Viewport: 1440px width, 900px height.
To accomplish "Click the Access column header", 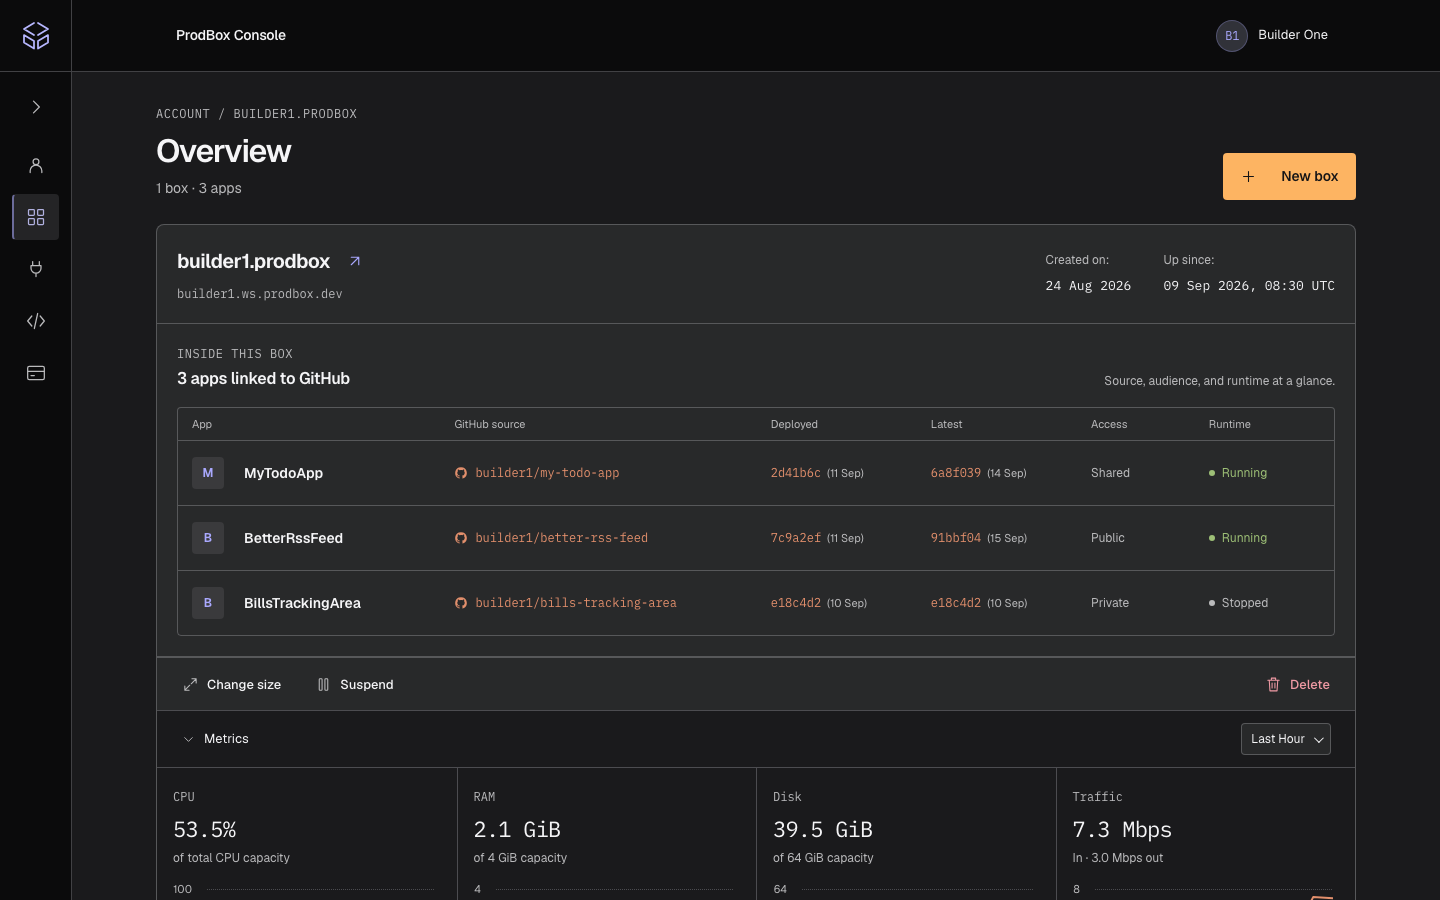I will pos(1109,424).
